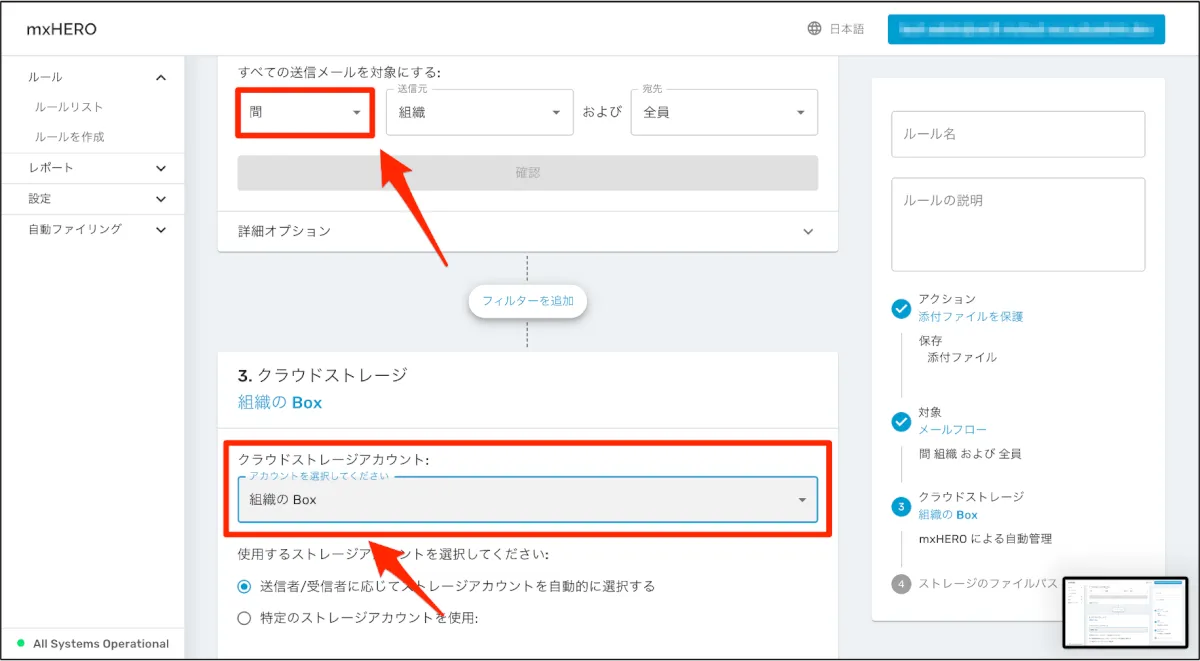Click the ストレージのファイルパス step label
The height and width of the screenshot is (661, 1200).
point(988,583)
